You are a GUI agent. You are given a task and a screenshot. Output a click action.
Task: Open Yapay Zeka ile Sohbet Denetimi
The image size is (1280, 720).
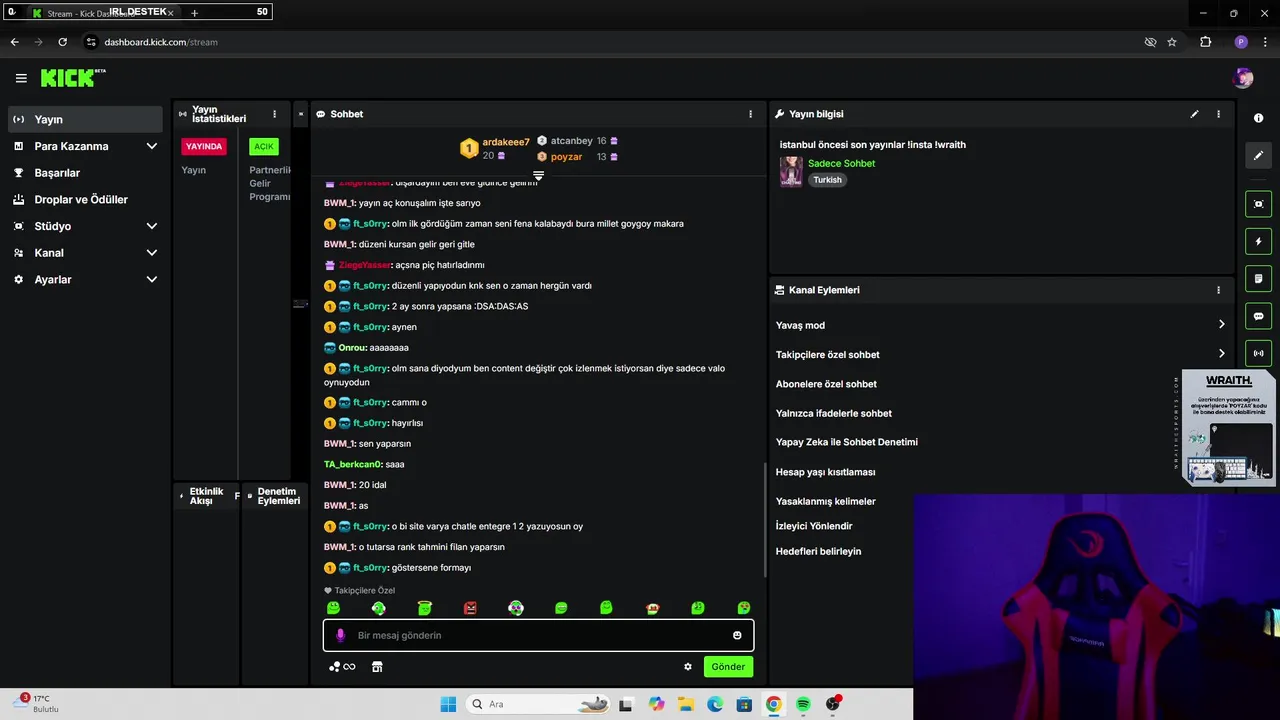point(847,442)
